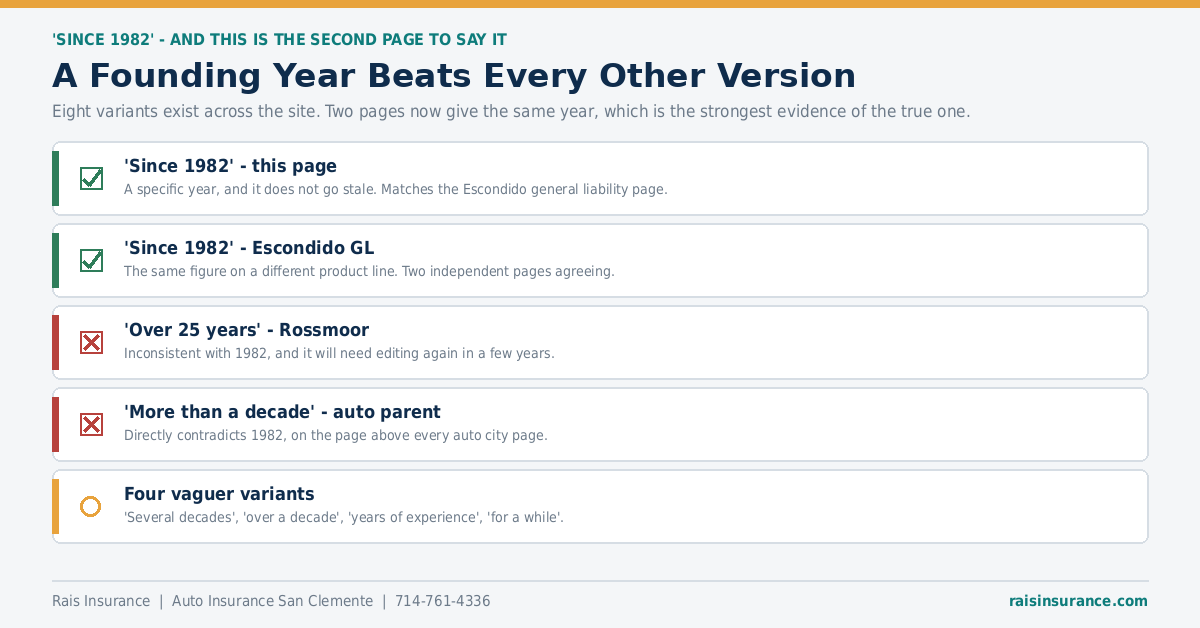Image resolution: width=1200 pixels, height=628 pixels.
Task: Click the orange circle icon beside Four vaguer variants
Action: point(91,506)
